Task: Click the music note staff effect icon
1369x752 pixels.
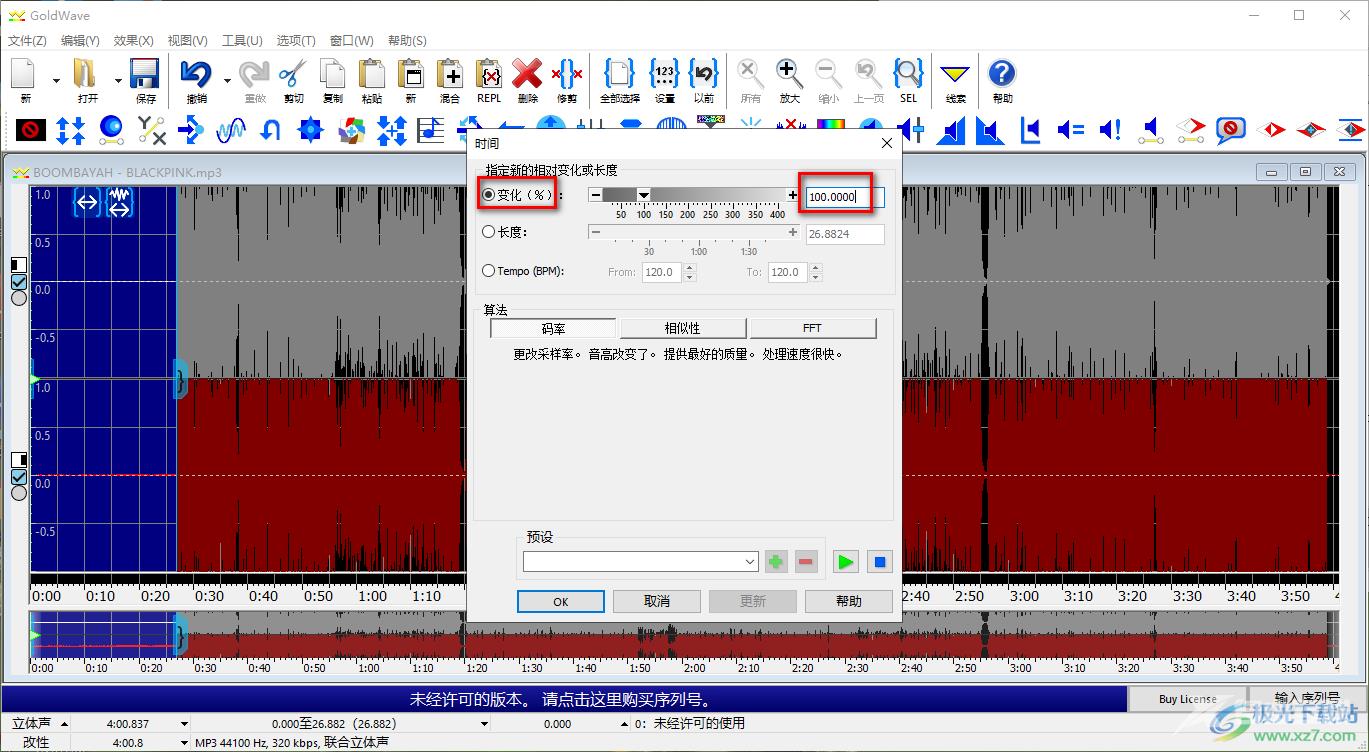Action: 431,130
